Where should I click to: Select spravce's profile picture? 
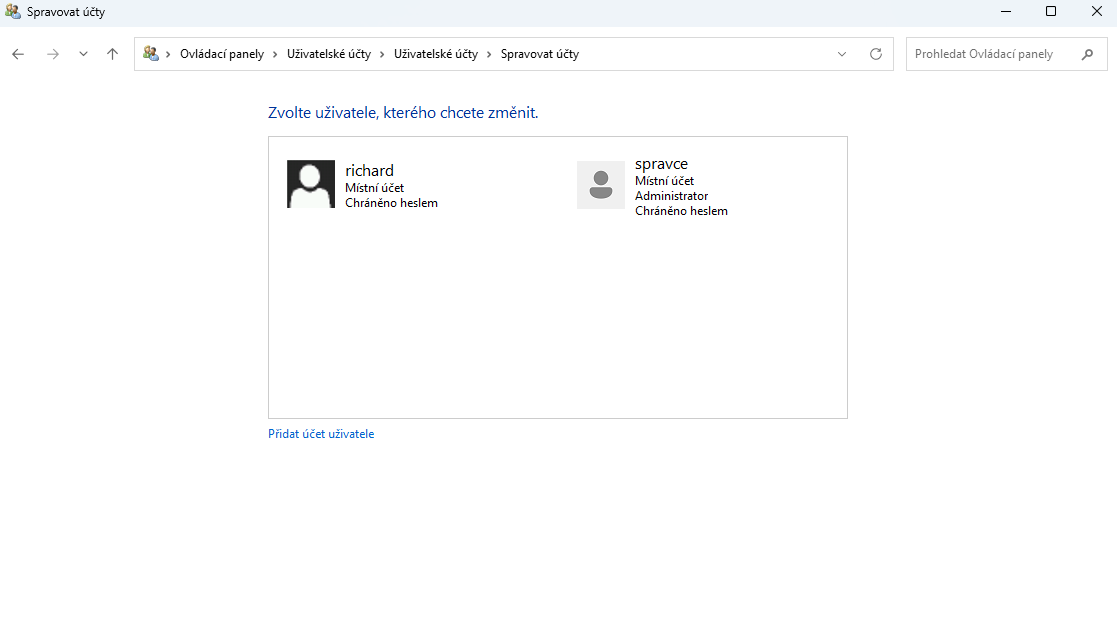[600, 185]
